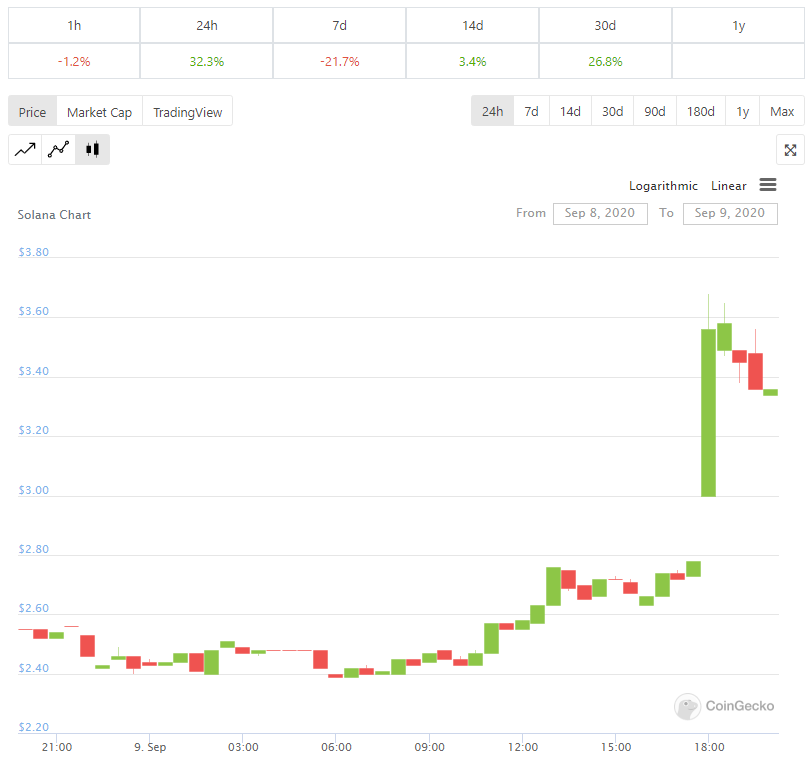Open the From date picker field

600,213
